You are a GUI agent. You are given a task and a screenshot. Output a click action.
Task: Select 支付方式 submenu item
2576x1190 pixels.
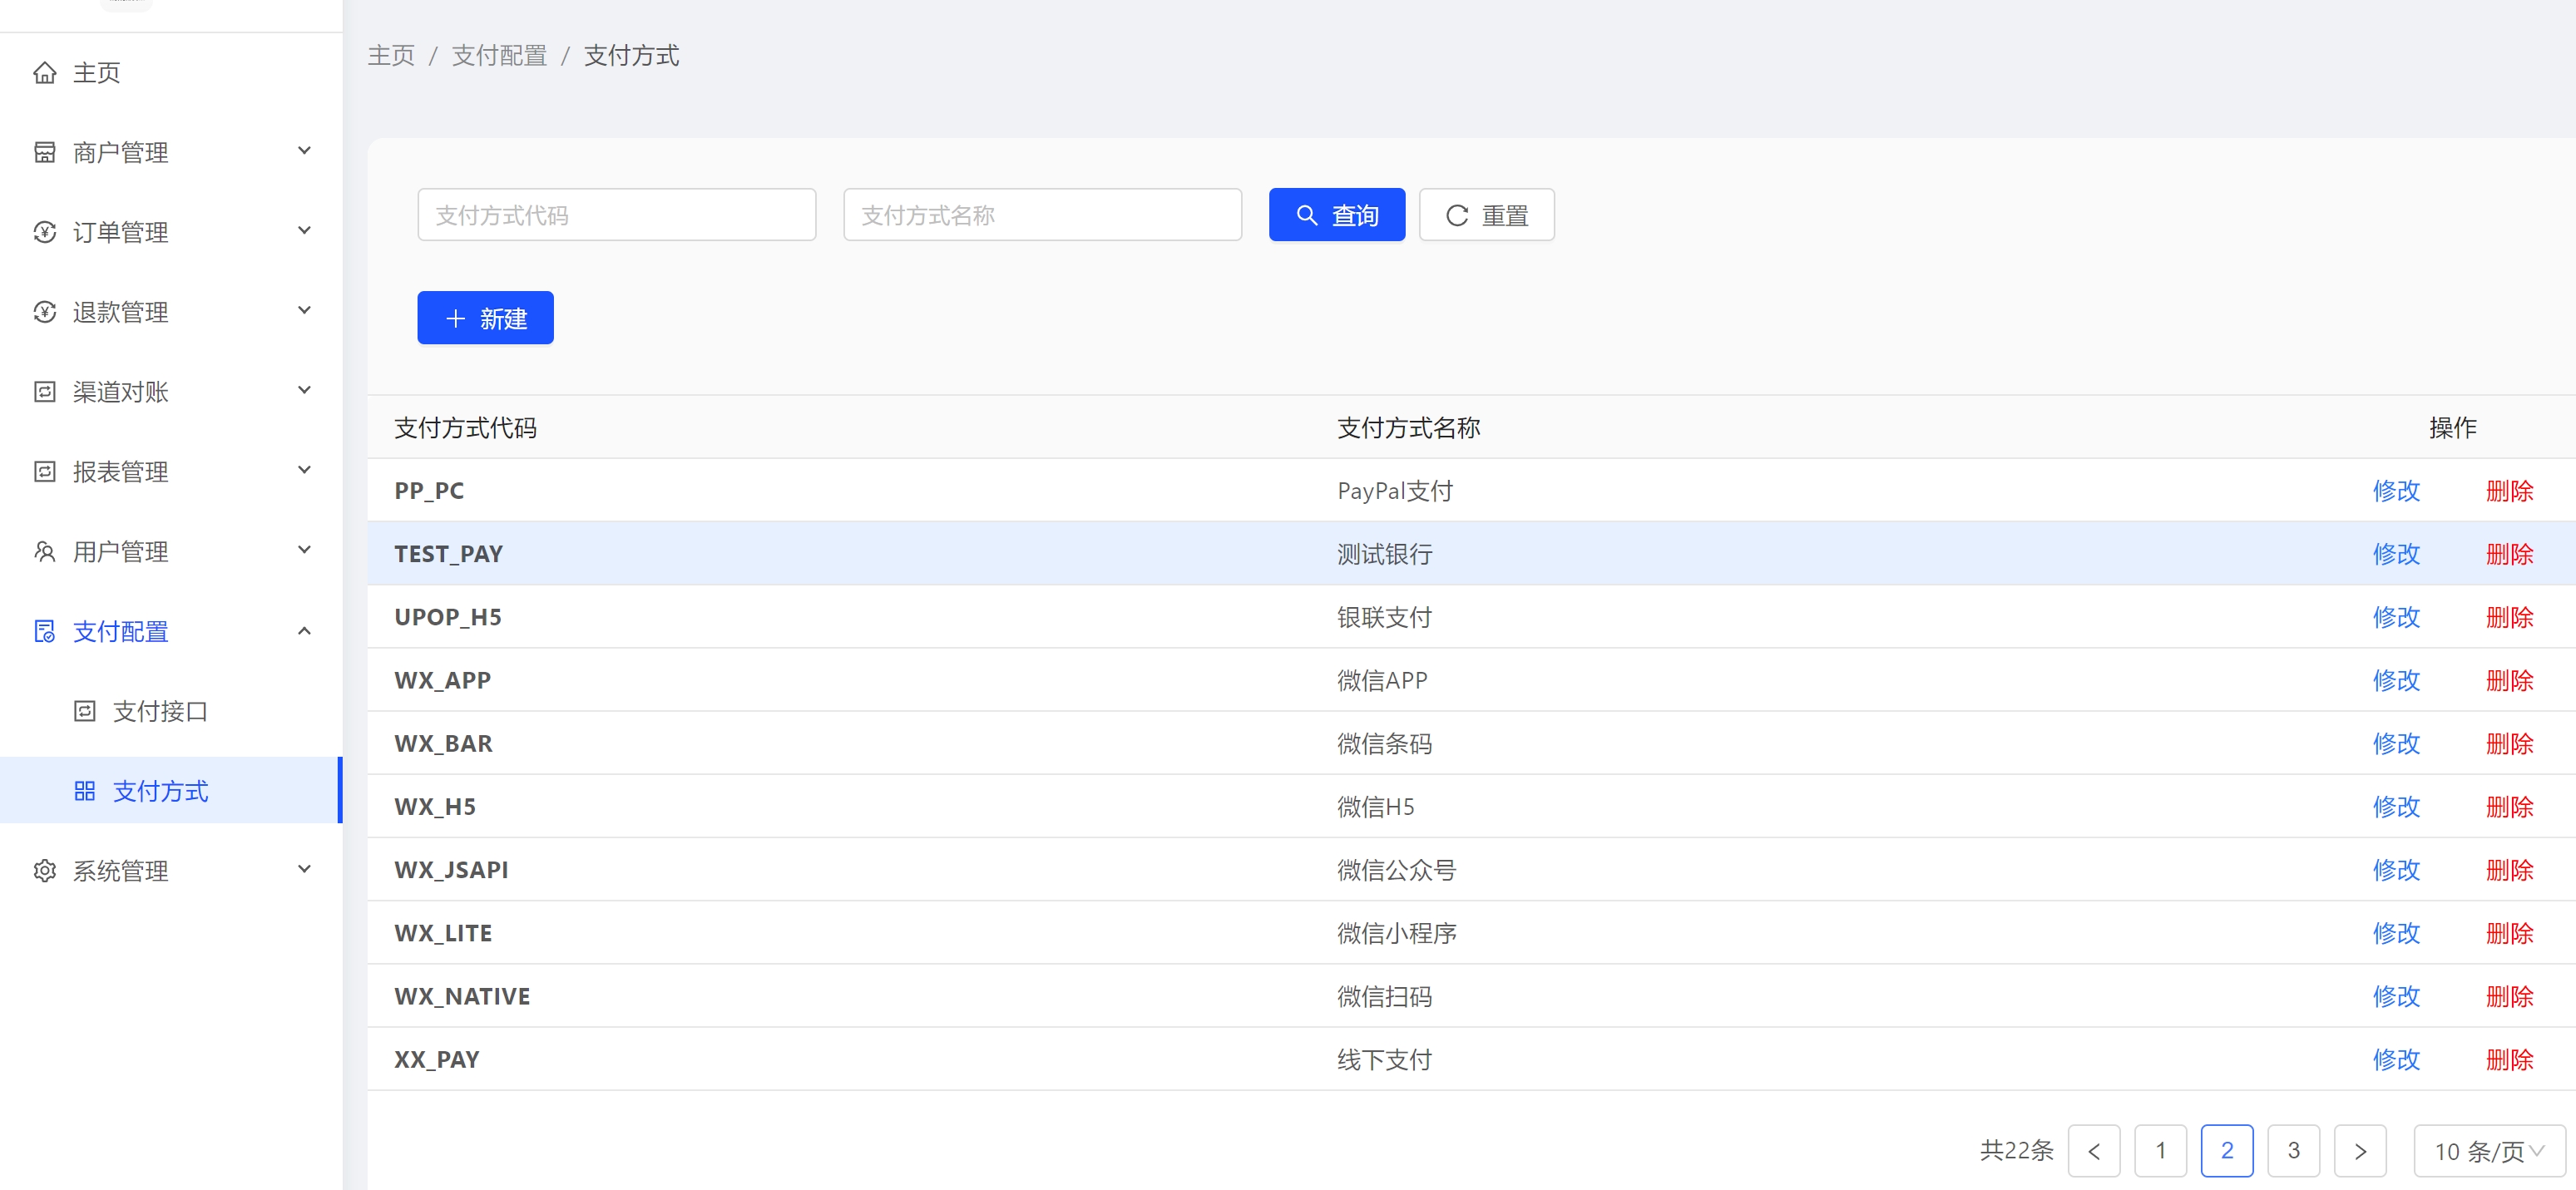point(171,791)
